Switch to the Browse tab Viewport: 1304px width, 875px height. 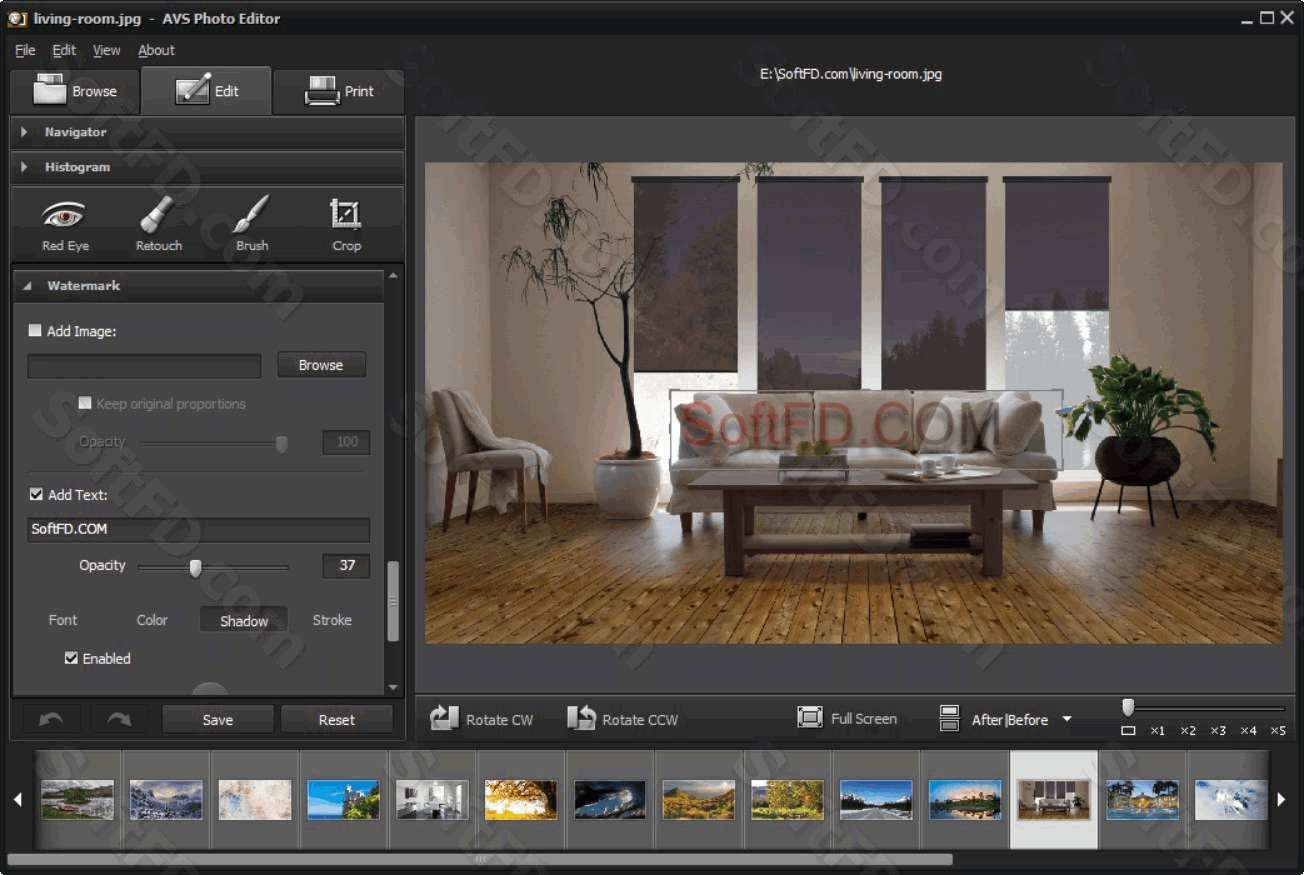coord(75,91)
